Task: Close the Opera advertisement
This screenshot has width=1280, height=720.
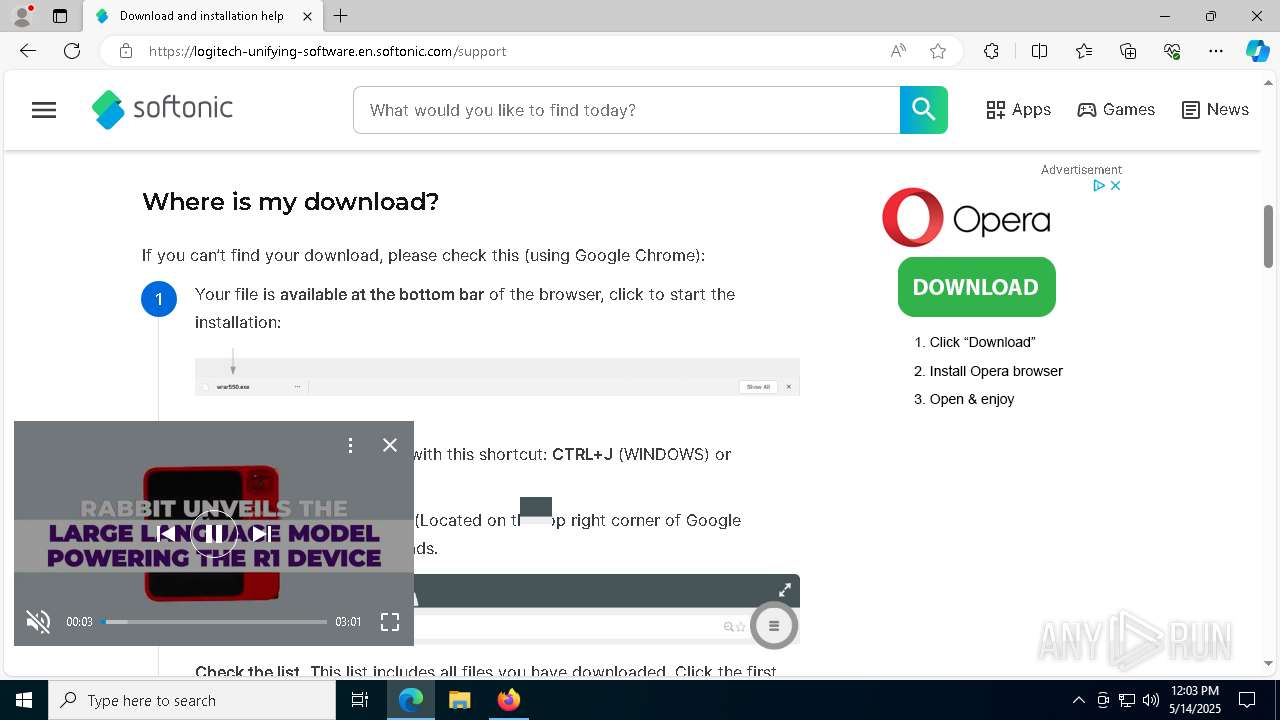Action: pyautogui.click(x=1115, y=185)
